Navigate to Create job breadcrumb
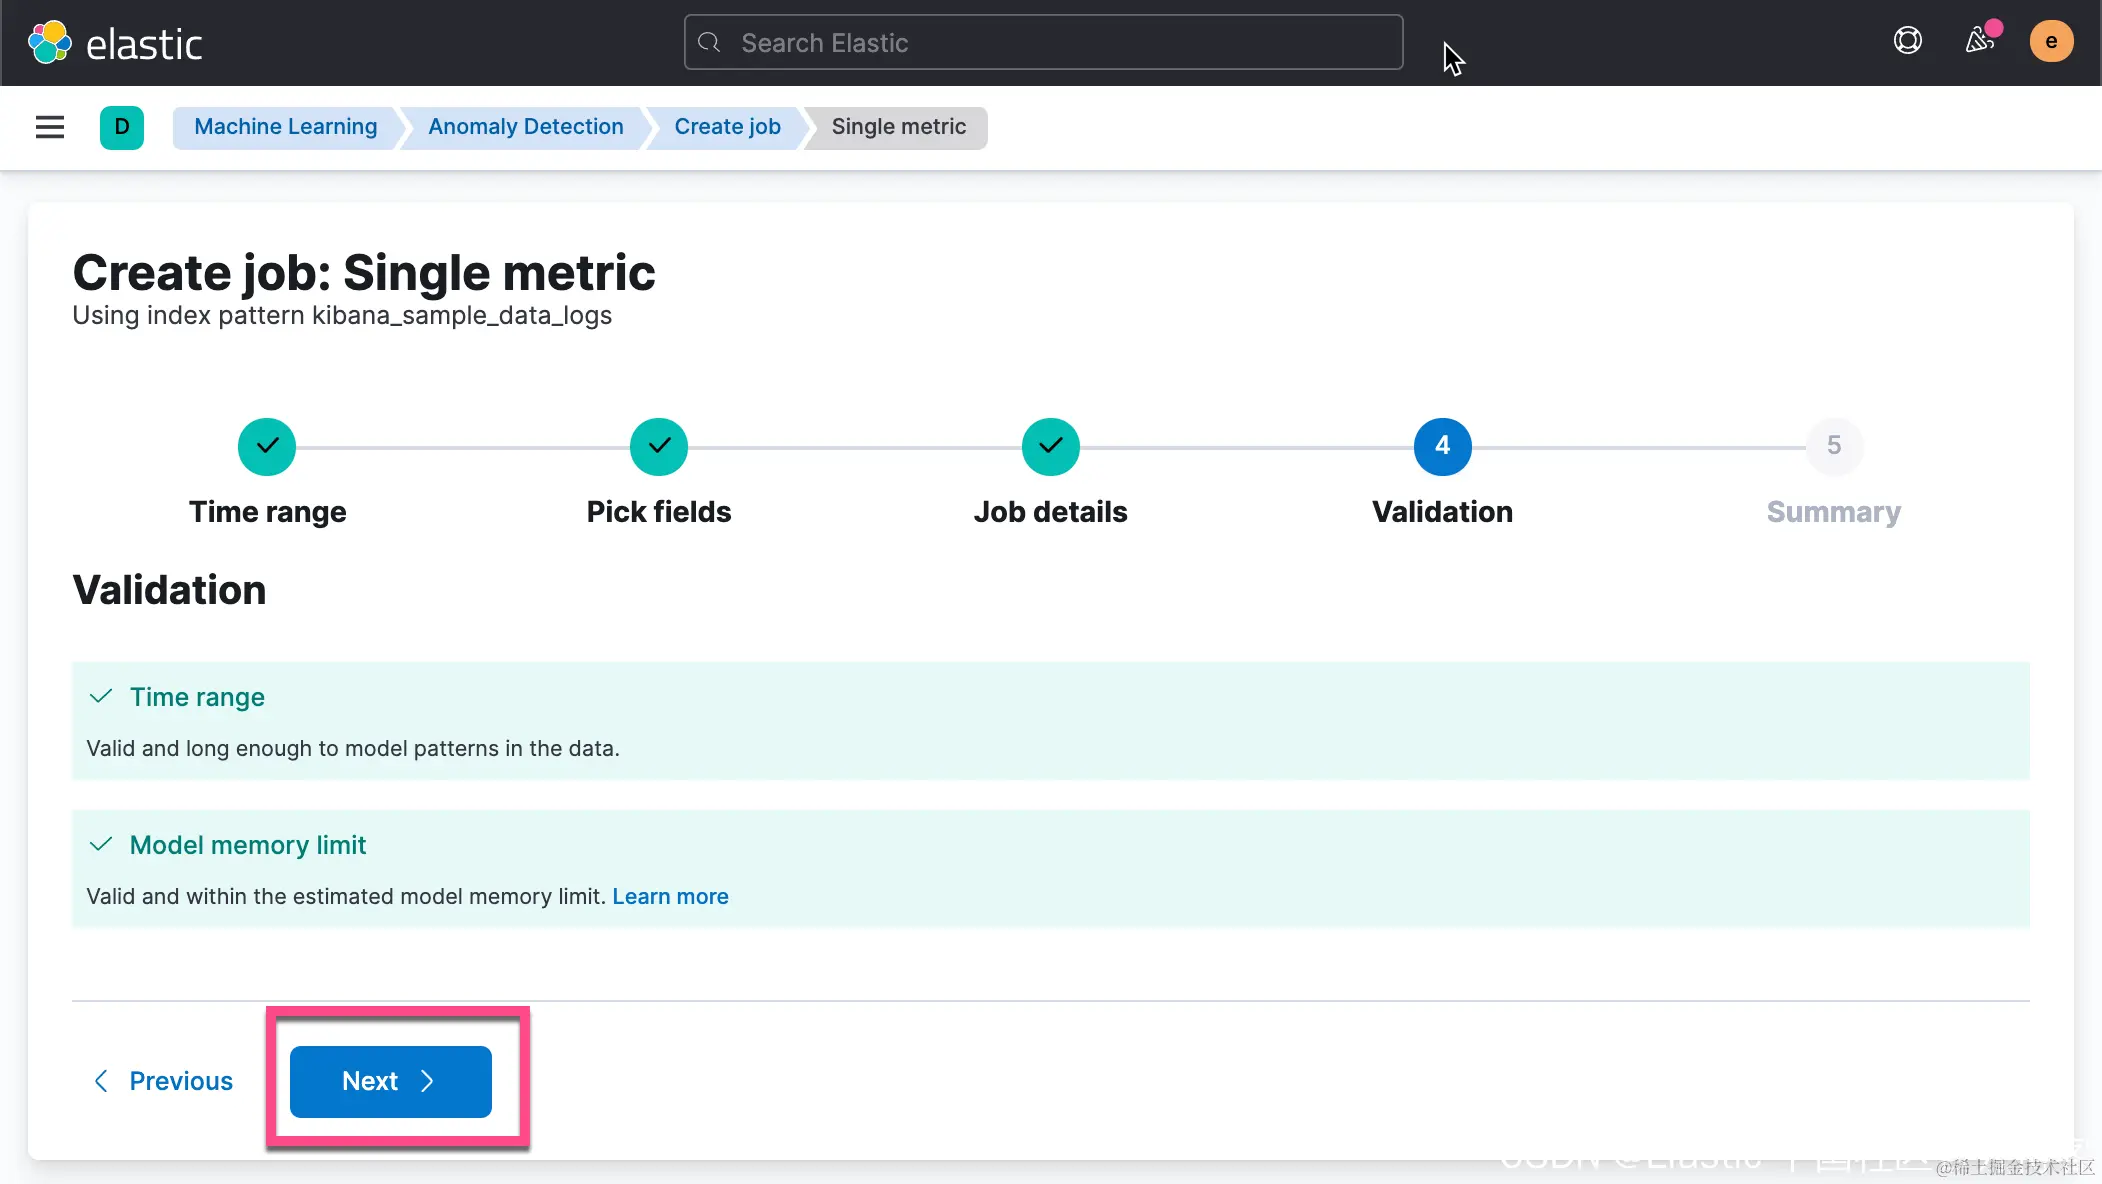 (x=727, y=127)
